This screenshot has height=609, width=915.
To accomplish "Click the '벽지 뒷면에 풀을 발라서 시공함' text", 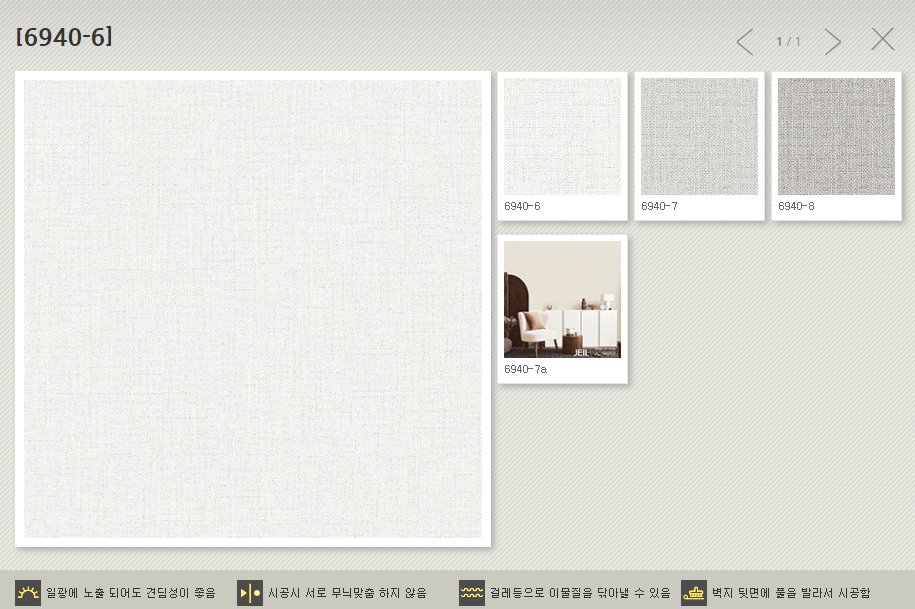I will pyautogui.click(x=791, y=593).
